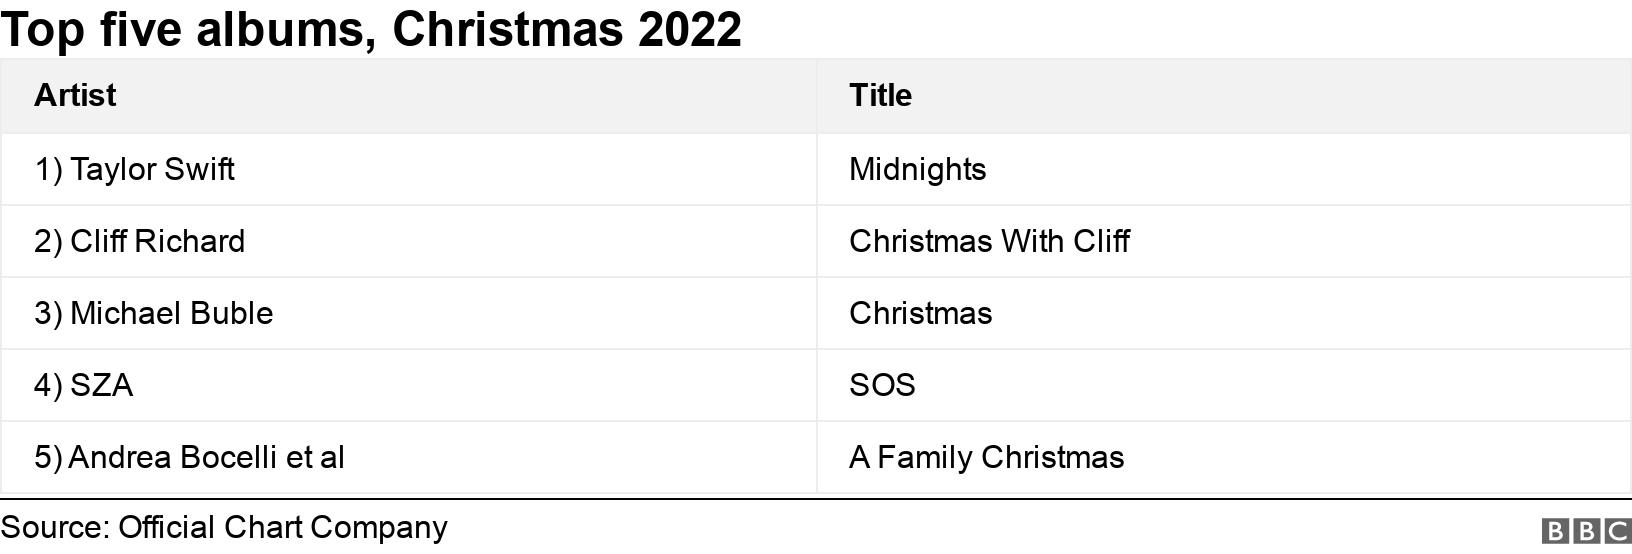Click the Taylor Swift artist cell
Viewport: 1632px width, 554px height.
pyautogui.click(x=152, y=169)
